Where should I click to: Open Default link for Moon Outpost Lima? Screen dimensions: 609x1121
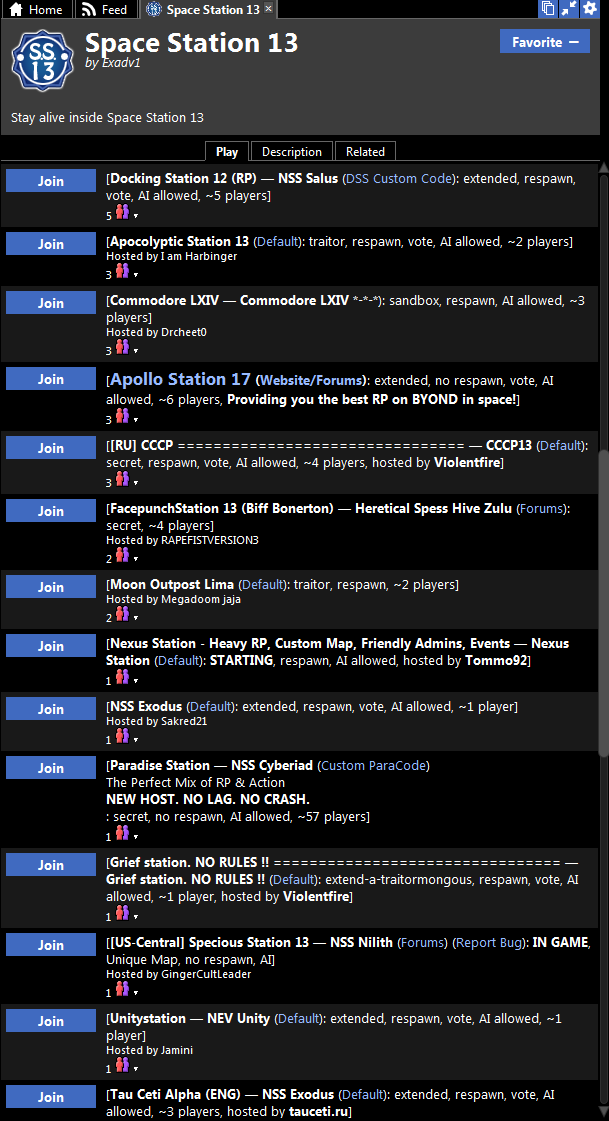pos(262,584)
